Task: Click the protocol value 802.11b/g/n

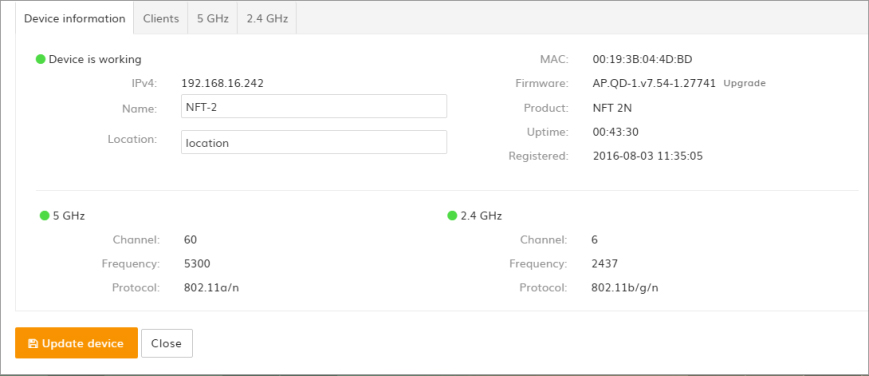Action: point(625,288)
